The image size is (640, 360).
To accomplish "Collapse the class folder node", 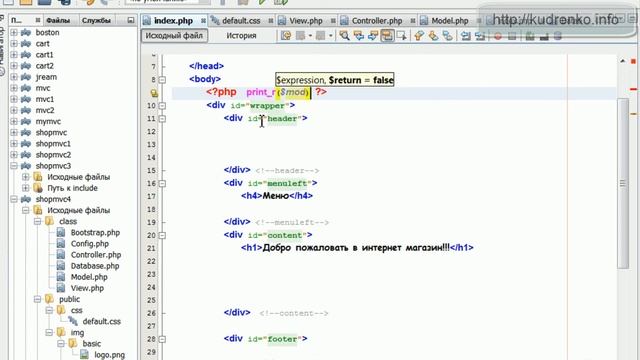I will pos(37,222).
